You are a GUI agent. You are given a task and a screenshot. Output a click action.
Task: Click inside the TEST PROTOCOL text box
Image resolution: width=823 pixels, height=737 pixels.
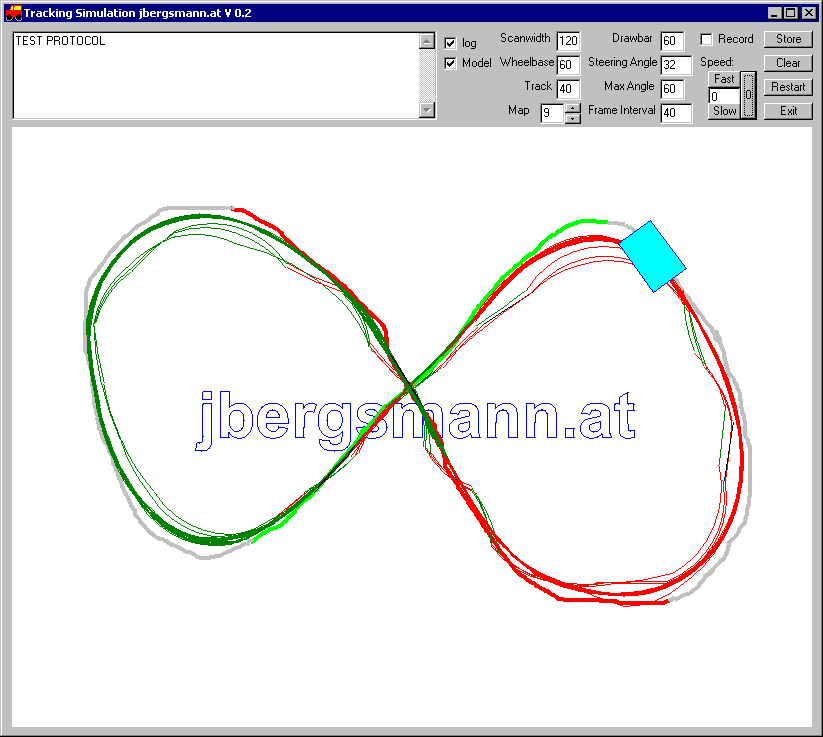(216, 76)
